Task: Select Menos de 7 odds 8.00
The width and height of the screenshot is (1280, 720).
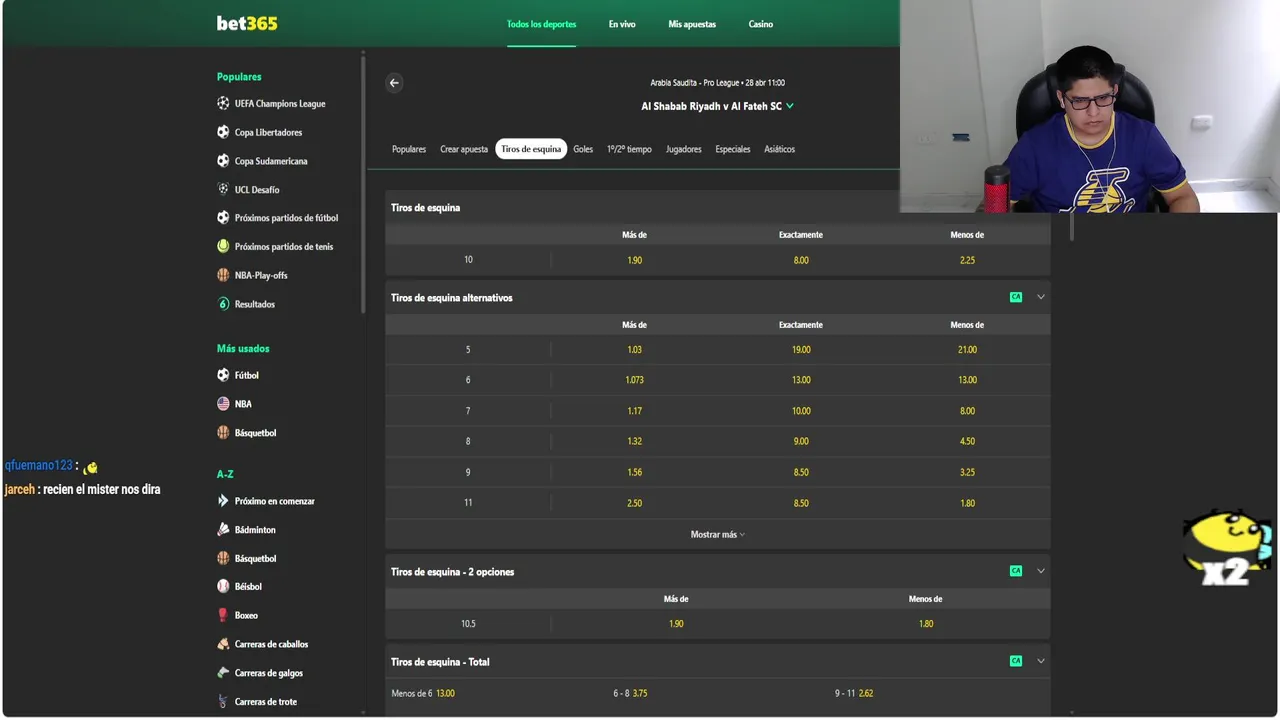Action: pos(967,411)
